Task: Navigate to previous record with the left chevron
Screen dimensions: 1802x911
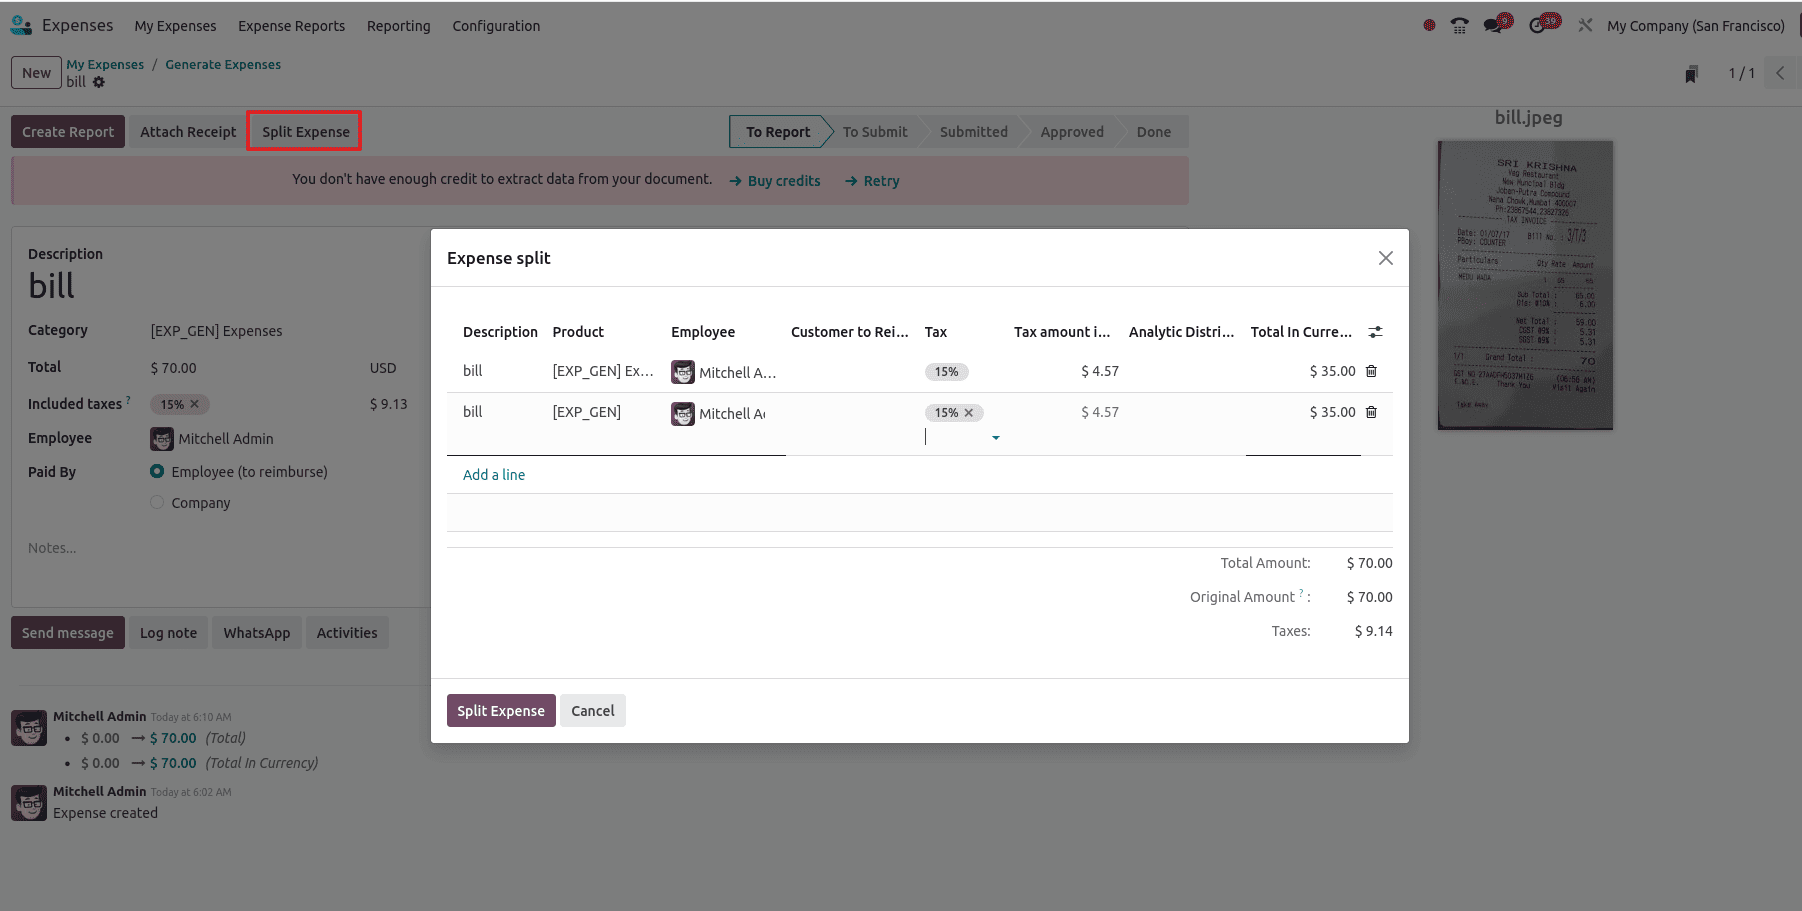Action: (x=1780, y=72)
